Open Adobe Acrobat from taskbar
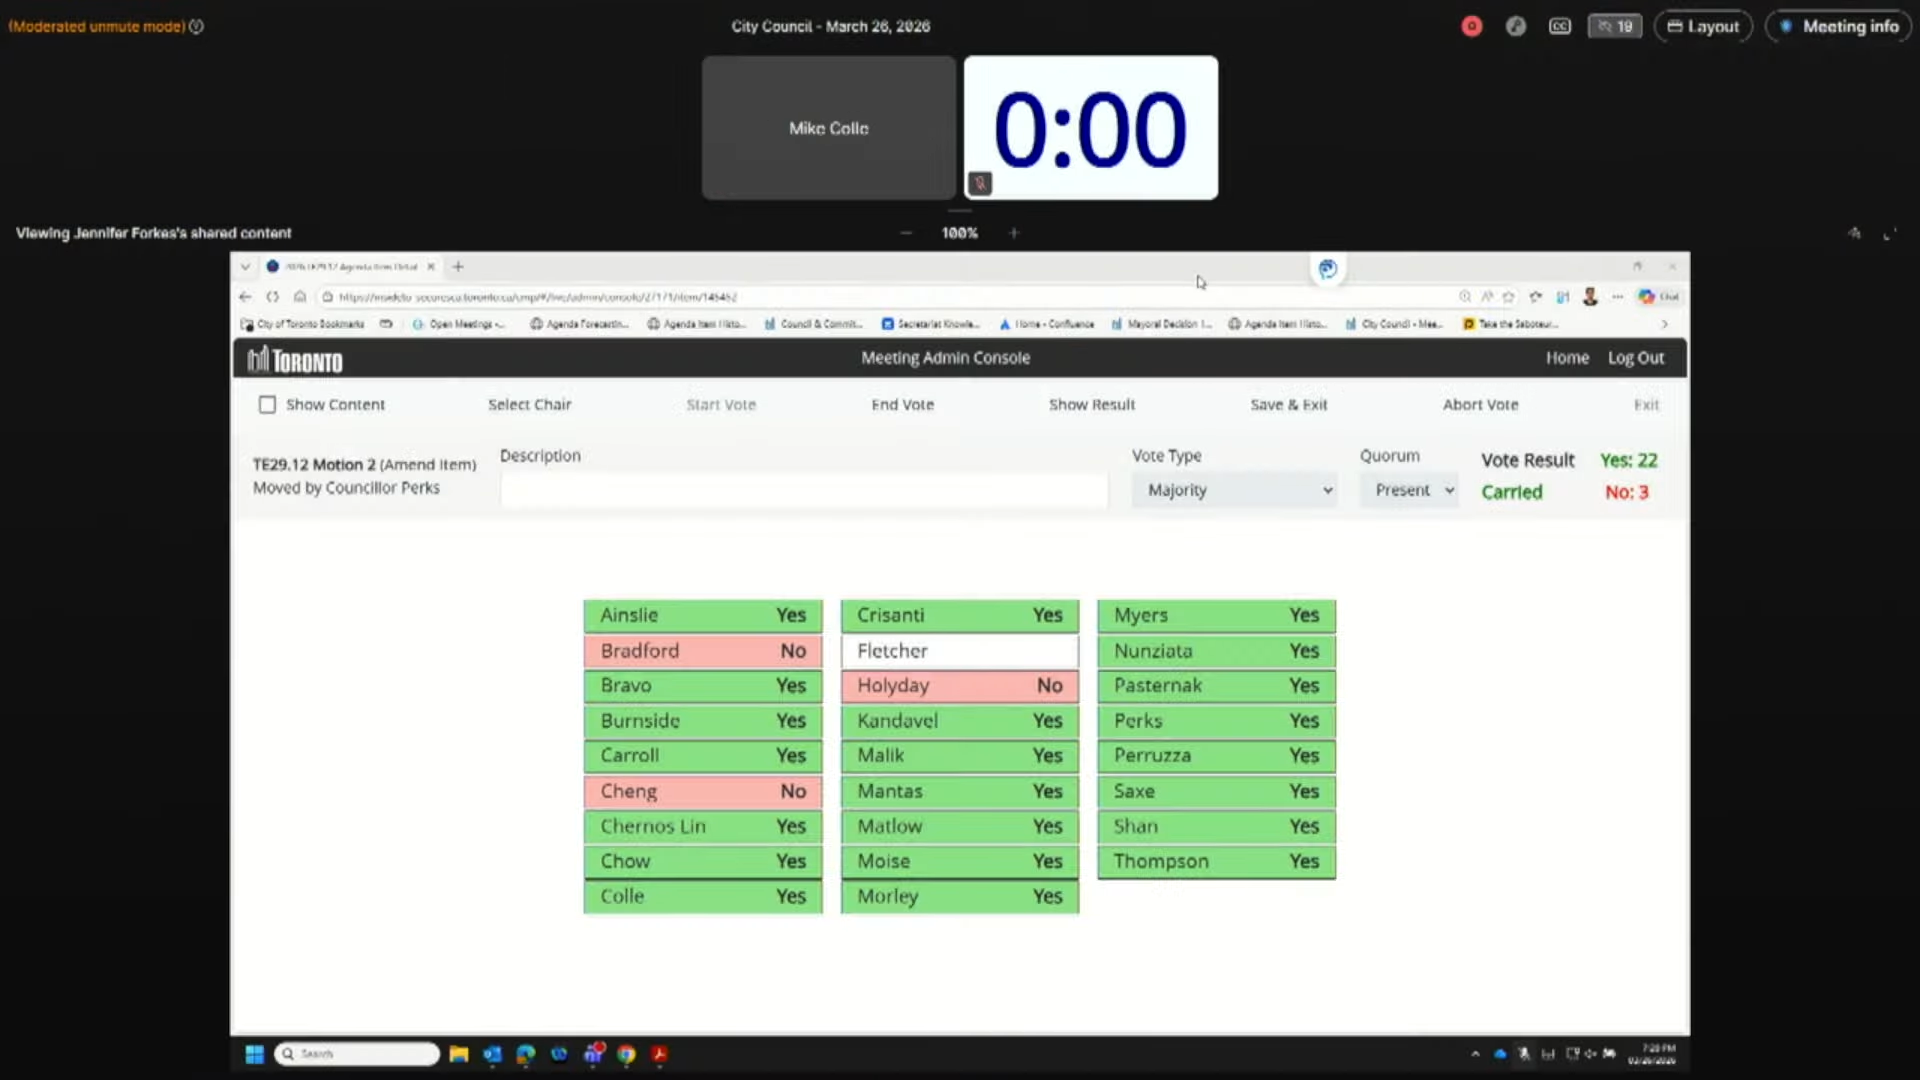 659,1054
